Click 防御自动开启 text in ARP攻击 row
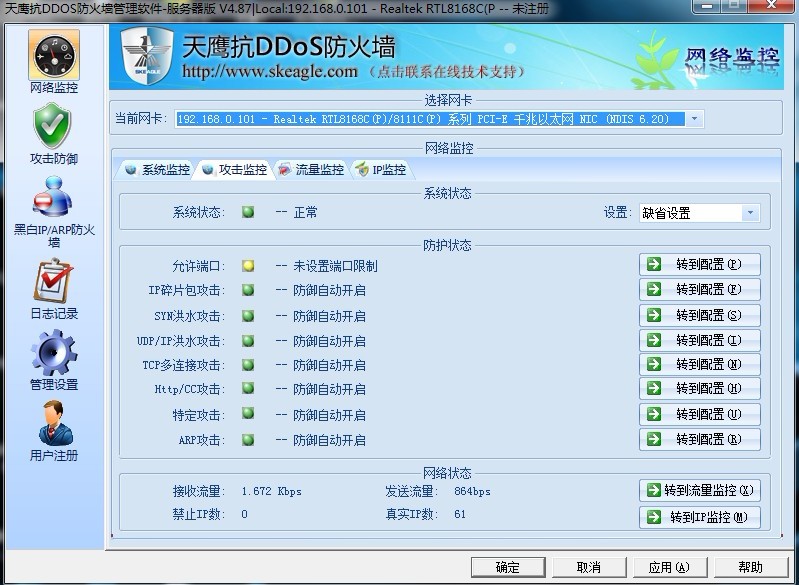Screen dimensions: 799x585 point(329,440)
